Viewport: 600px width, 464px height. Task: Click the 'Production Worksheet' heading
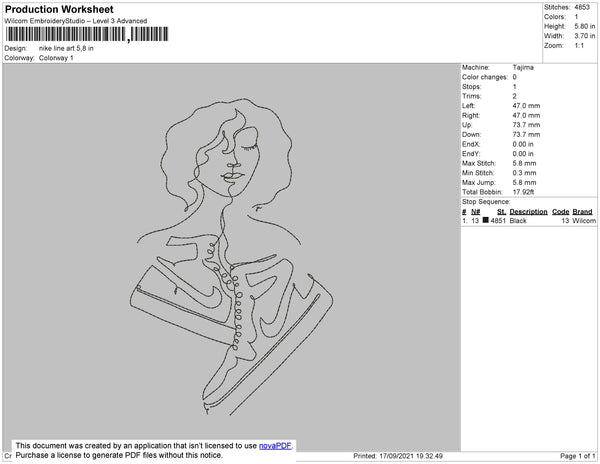pyautogui.click(x=59, y=9)
